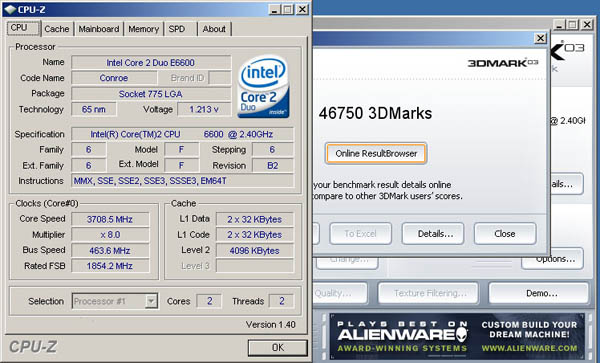Image resolution: width=600 pixels, height=363 pixels.
Task: Click the Threads count field
Action: coord(281,301)
